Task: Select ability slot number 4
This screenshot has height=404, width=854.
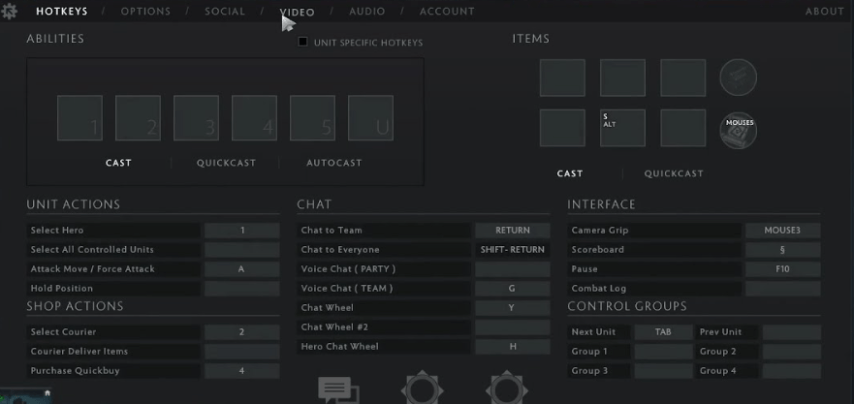Action: (x=254, y=118)
